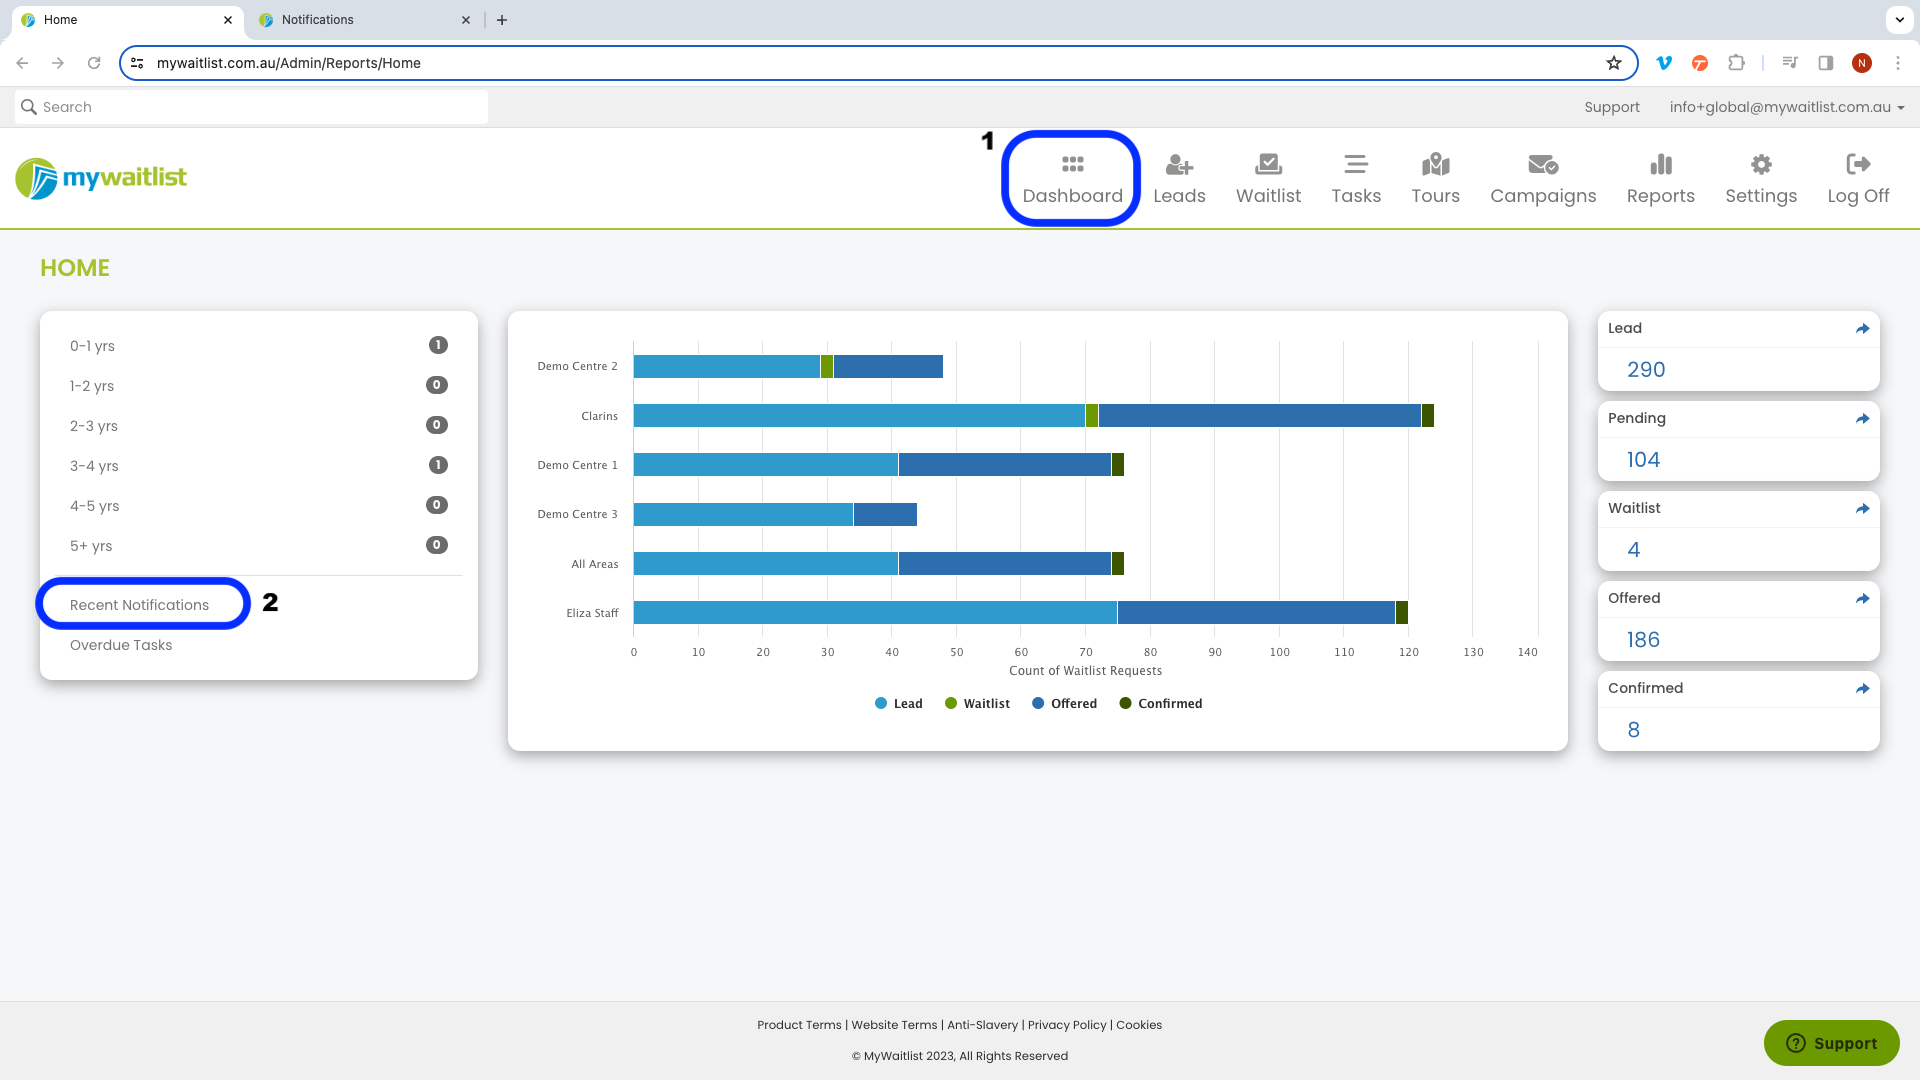The width and height of the screenshot is (1920, 1080).
Task: Click the Log Off icon
Action: point(1858,164)
